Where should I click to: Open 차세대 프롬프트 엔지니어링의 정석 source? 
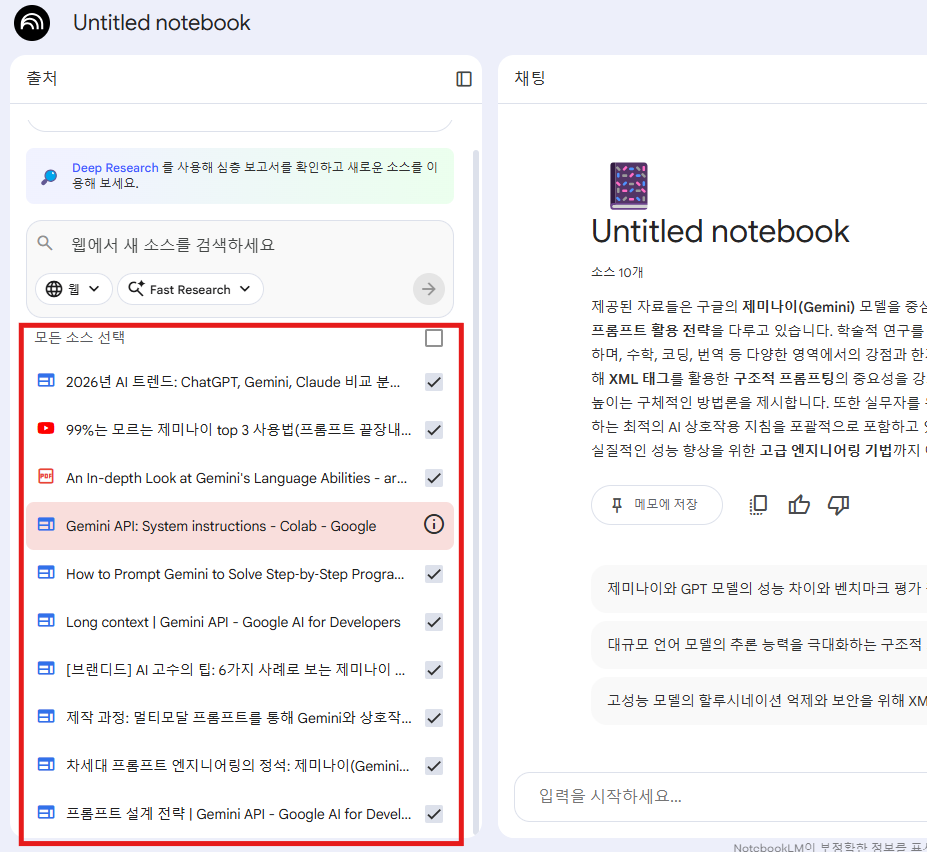tap(238, 766)
